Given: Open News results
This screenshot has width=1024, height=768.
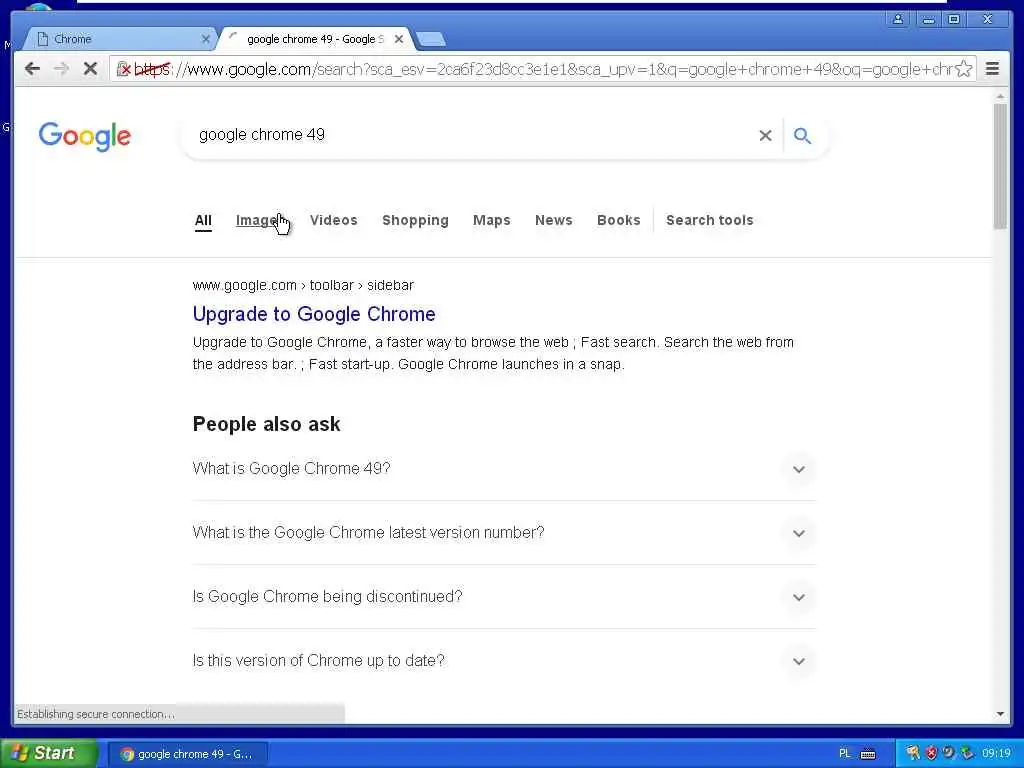Looking at the screenshot, I should coord(554,221).
